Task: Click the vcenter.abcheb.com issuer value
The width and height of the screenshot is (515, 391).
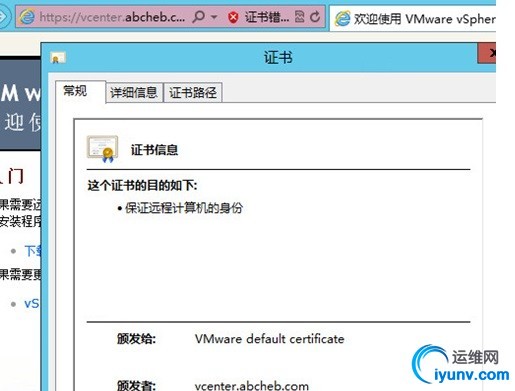Action: coord(252,386)
